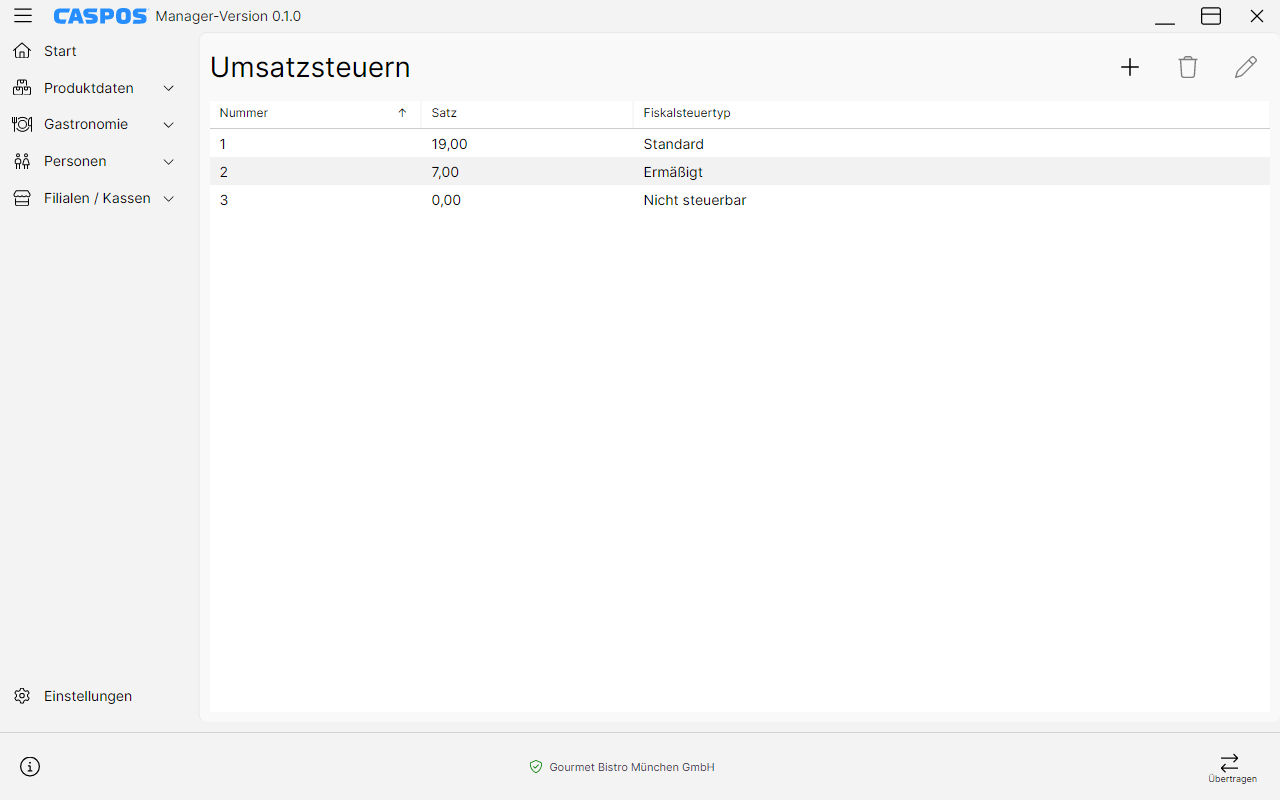The width and height of the screenshot is (1280, 800).
Task: Expand the Produktdaten chevron
Action: click(169, 88)
